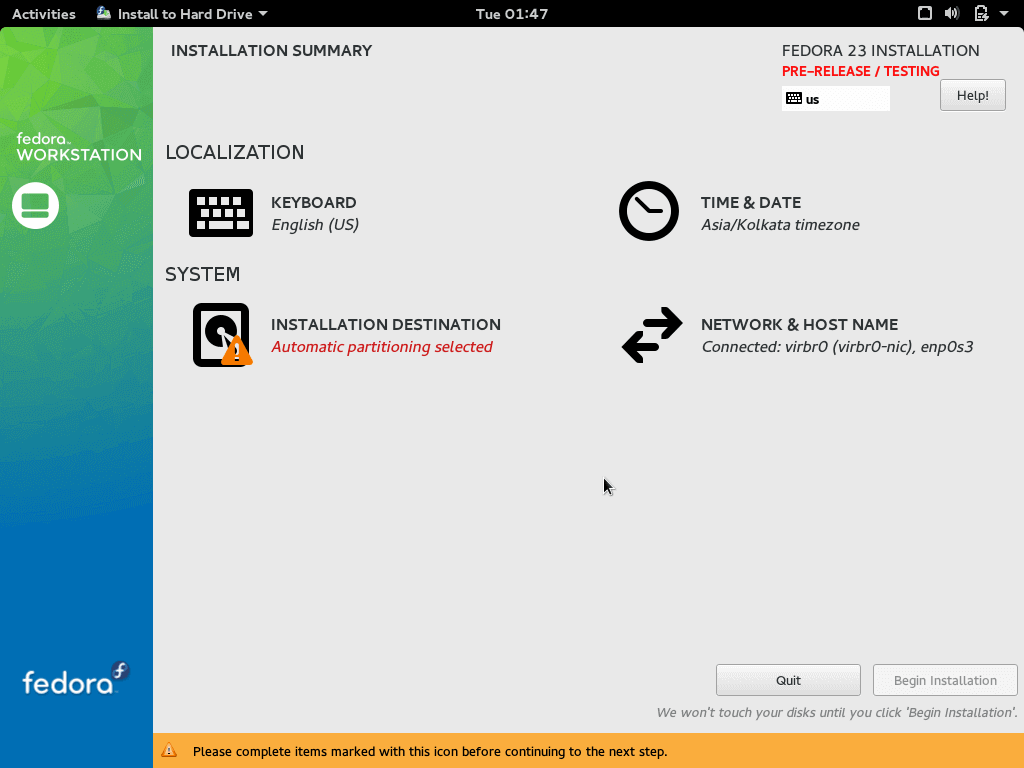Screen dimensions: 1024x768
Task: Click the Begin Installation button
Action: pos(945,680)
